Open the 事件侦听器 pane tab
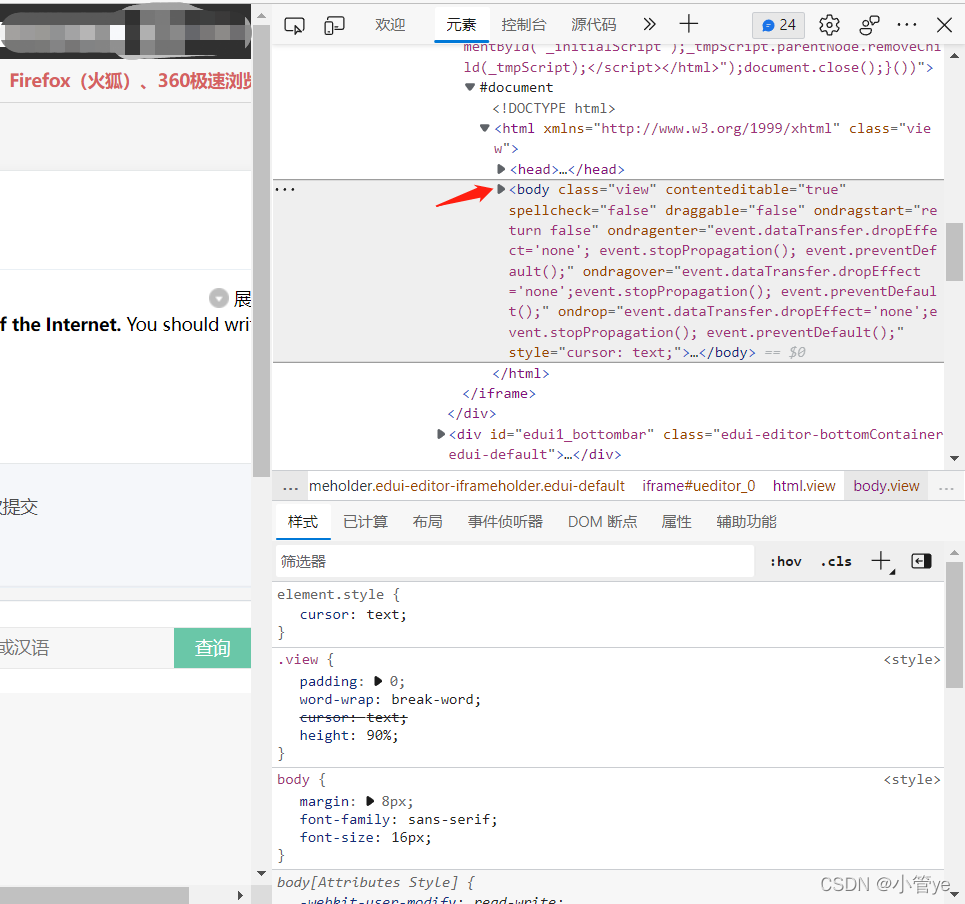965x904 pixels. pyautogui.click(x=505, y=522)
